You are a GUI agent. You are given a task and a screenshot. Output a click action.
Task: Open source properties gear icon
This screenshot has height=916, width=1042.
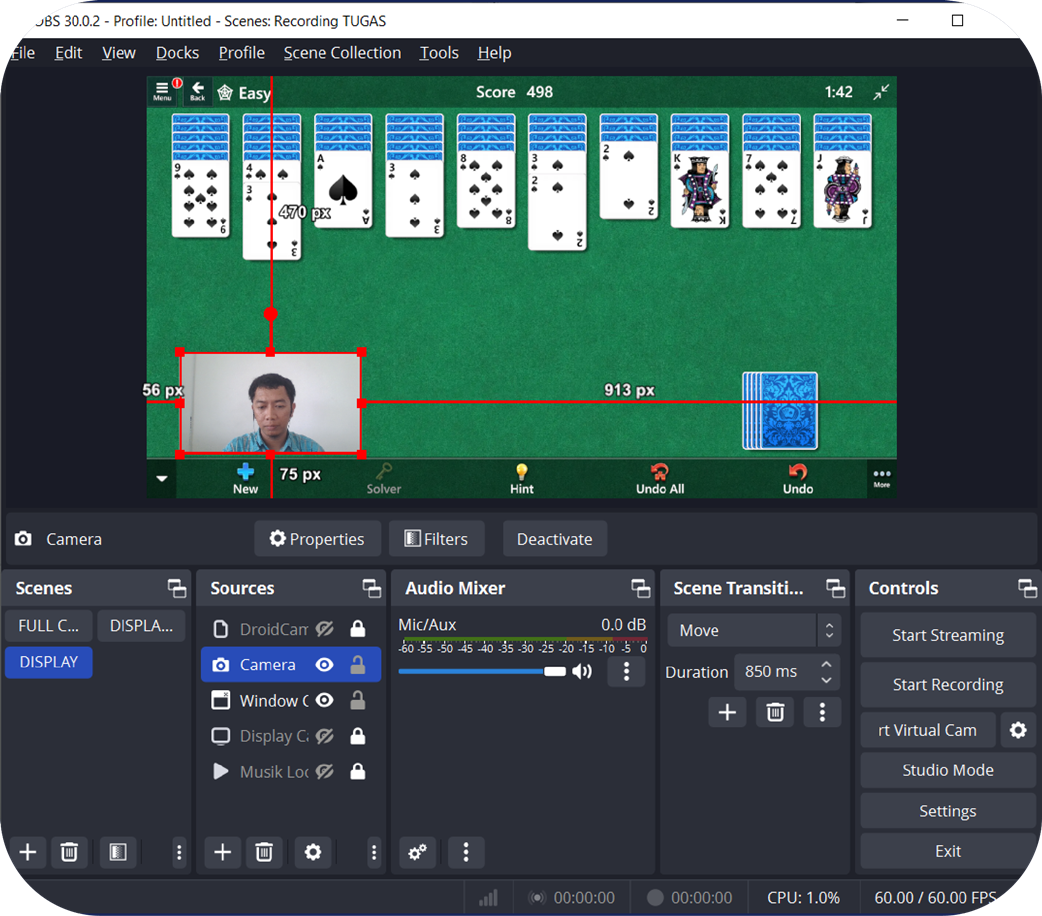point(313,852)
